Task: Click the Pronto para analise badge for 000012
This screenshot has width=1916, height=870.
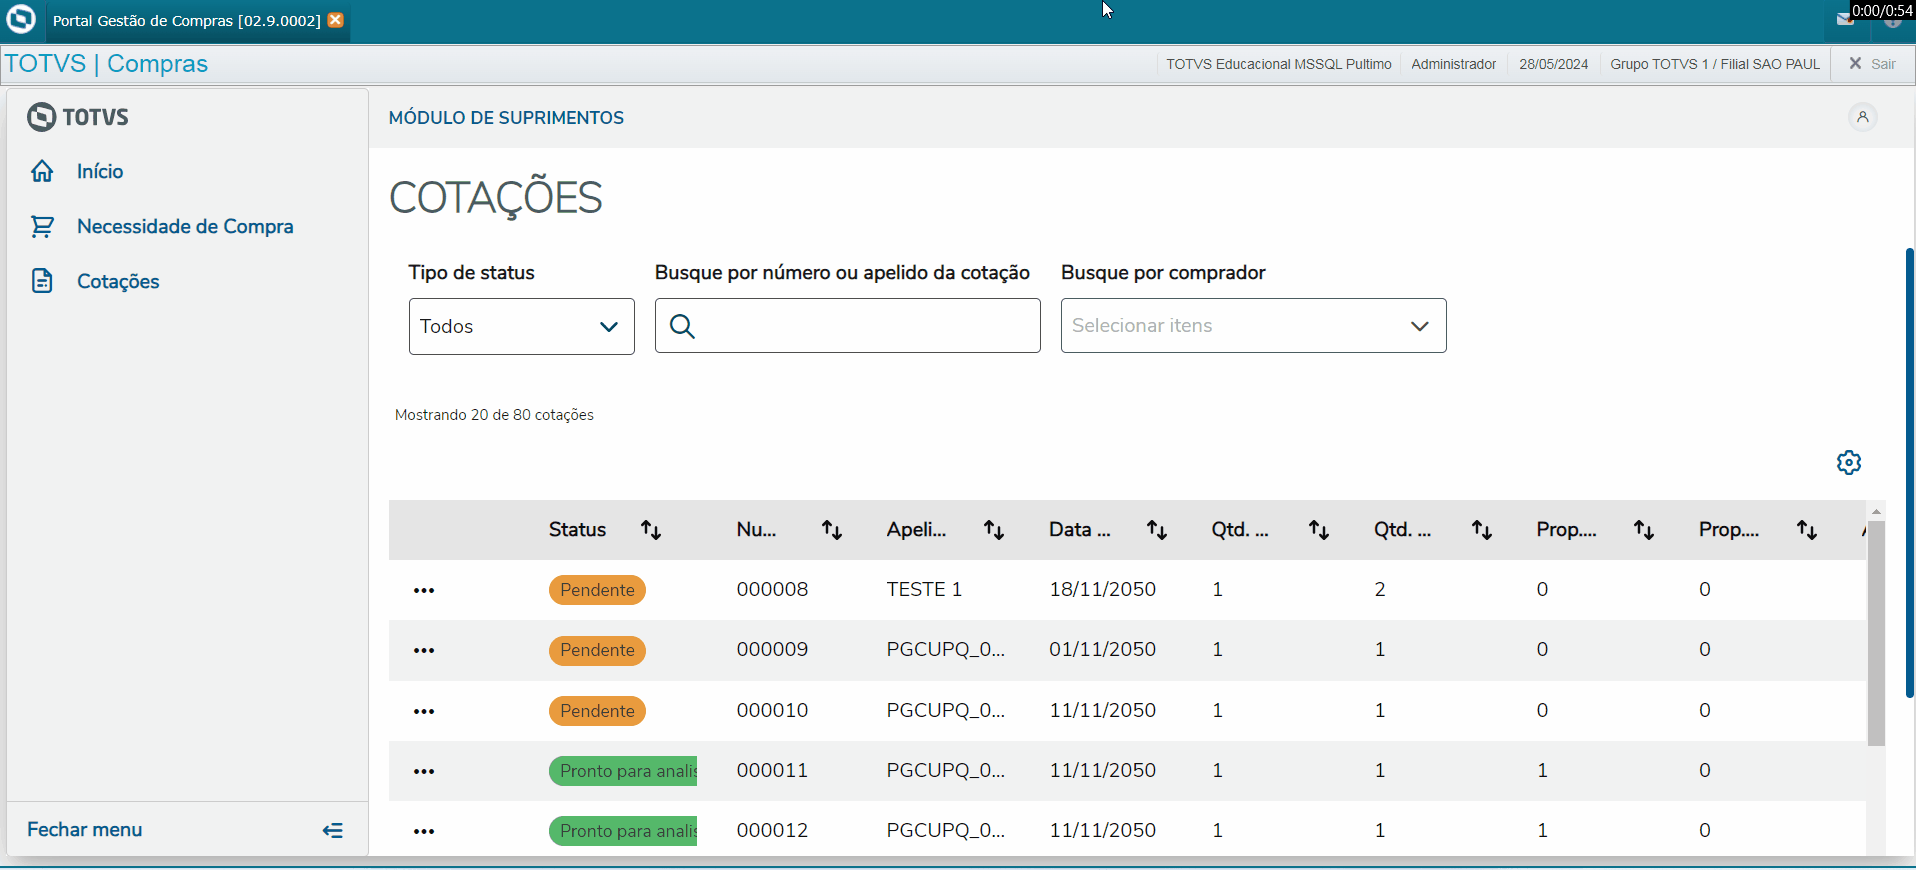Action: tap(623, 831)
